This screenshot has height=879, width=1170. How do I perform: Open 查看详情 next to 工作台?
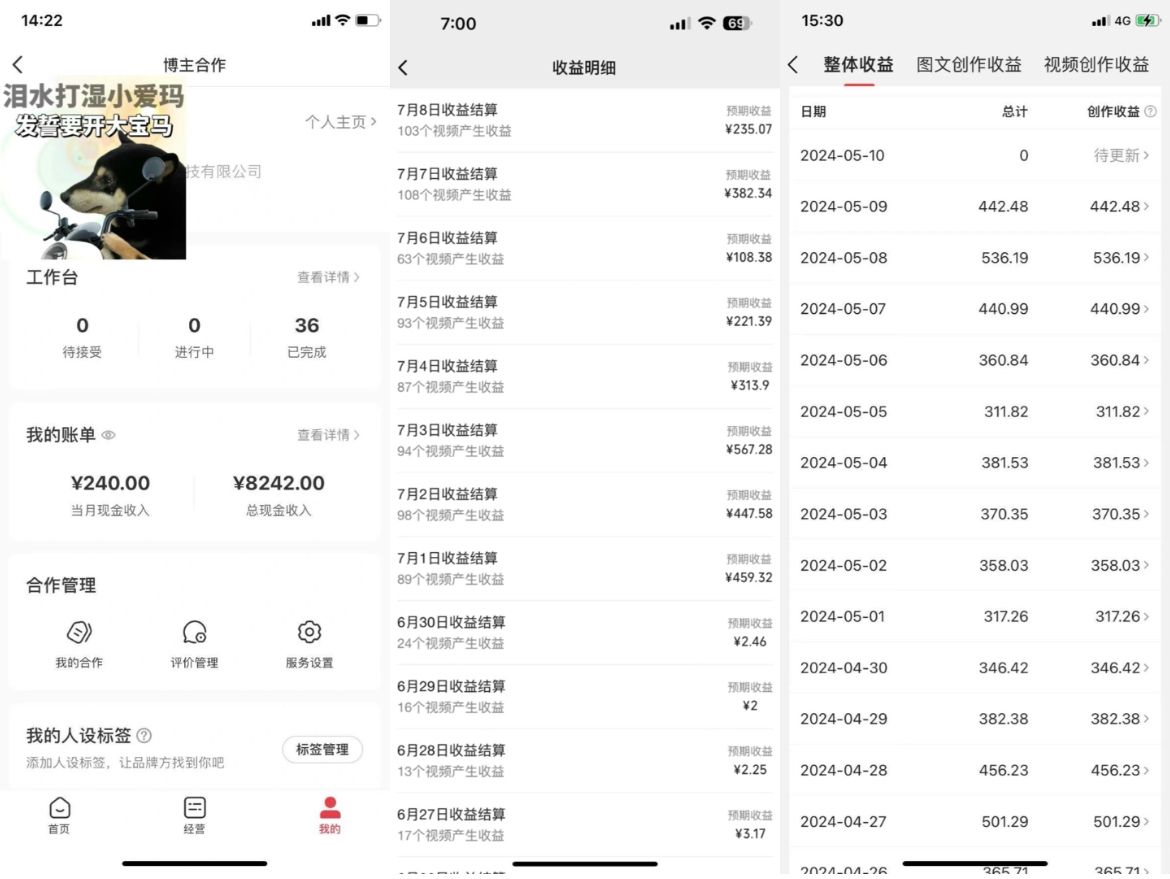pyautogui.click(x=326, y=278)
